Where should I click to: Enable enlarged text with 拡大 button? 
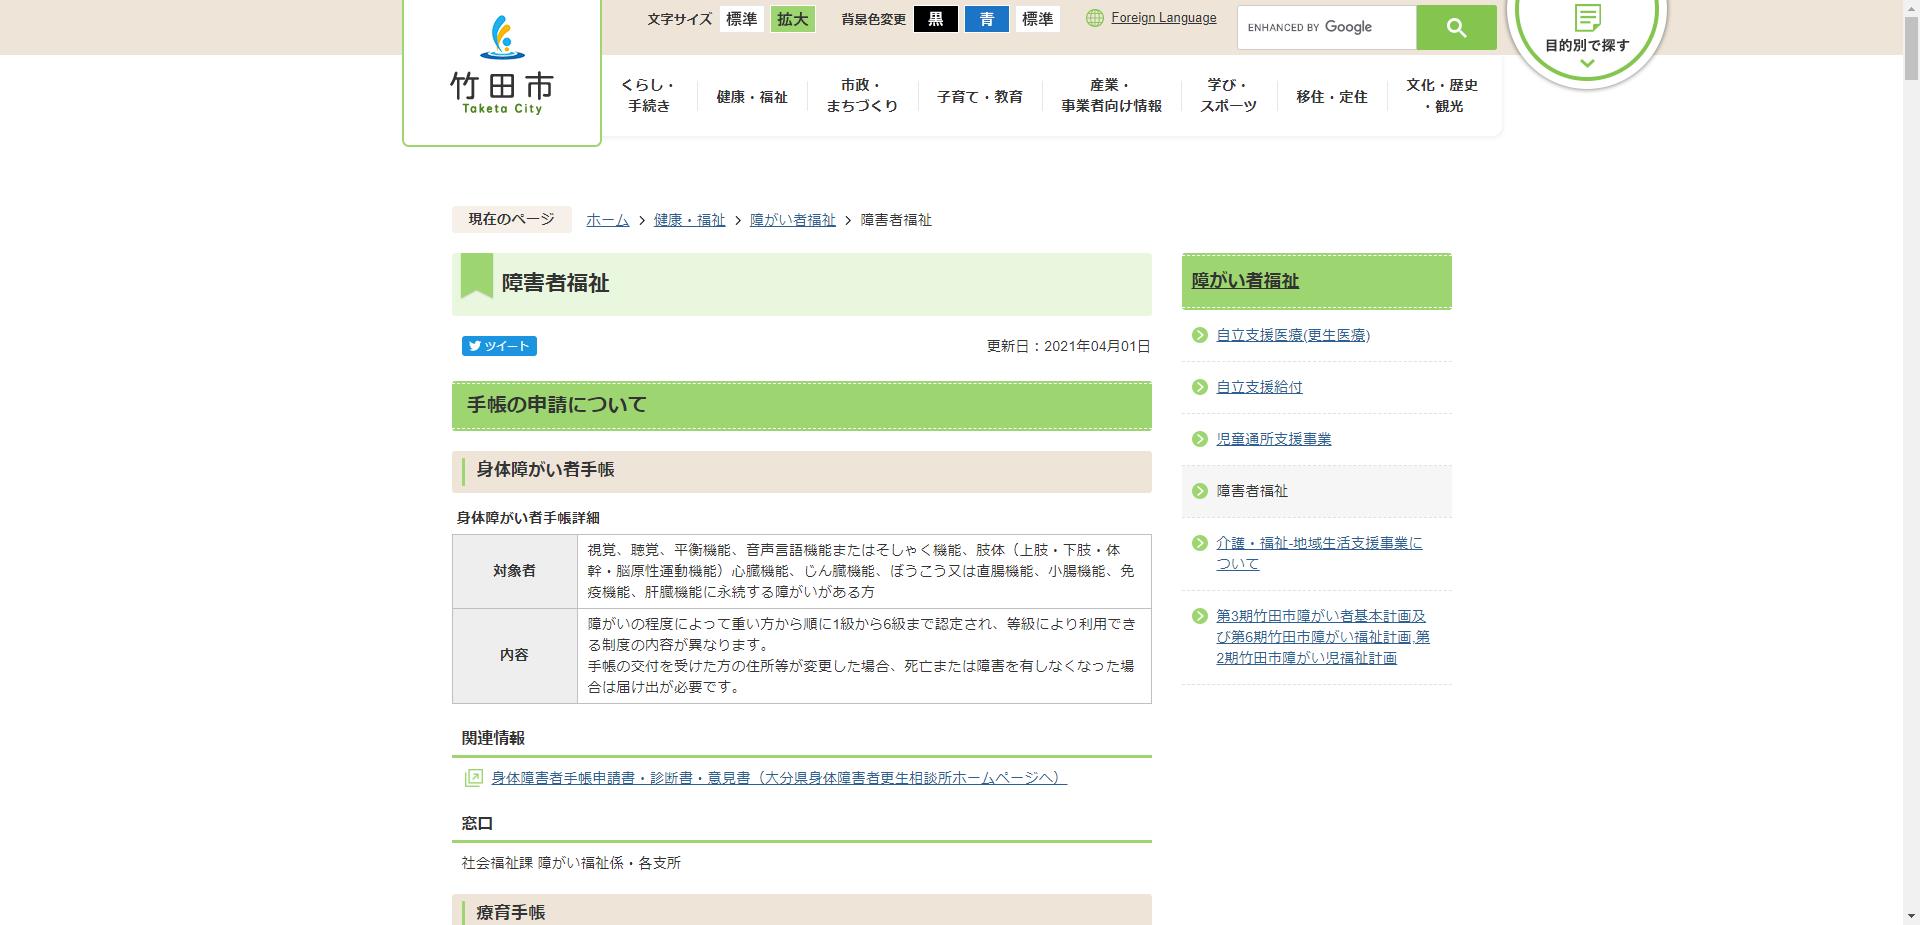point(792,18)
